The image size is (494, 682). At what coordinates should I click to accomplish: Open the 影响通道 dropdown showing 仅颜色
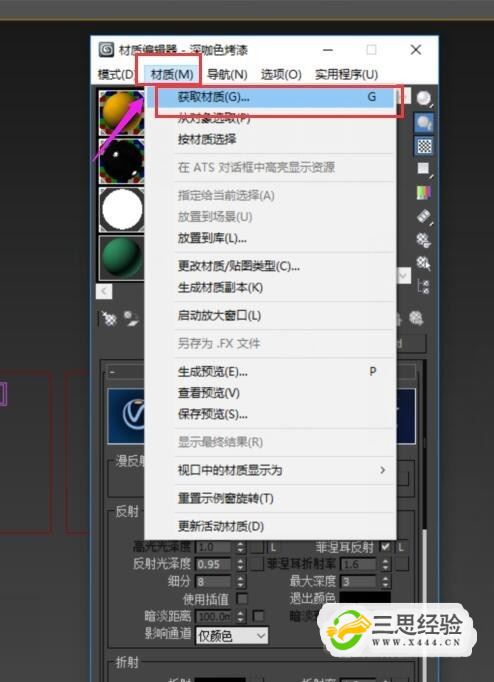(231, 636)
